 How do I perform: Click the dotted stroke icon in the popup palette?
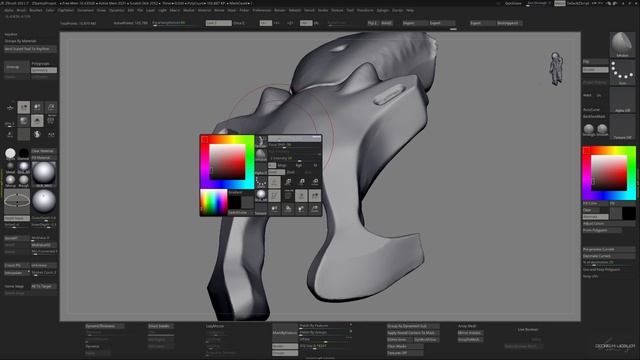[261, 182]
